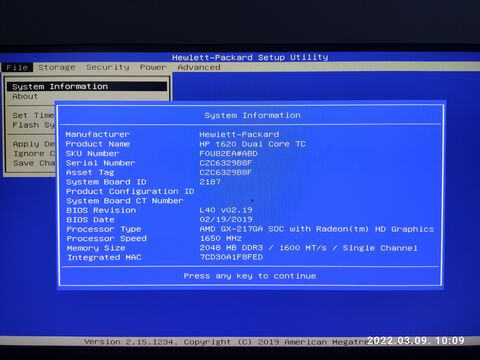Click the 1650 MHz value
Screen dimensions: 480x360
point(221,239)
